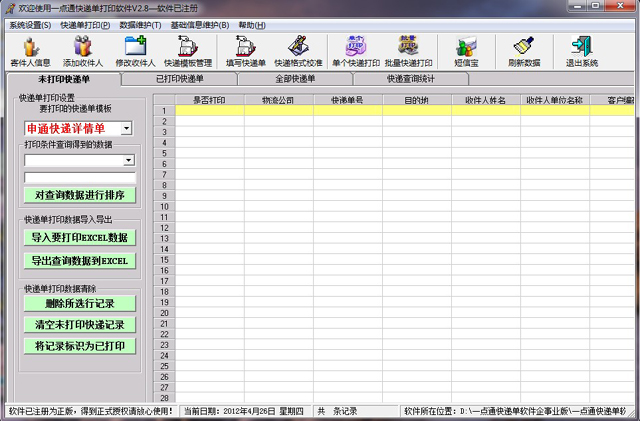Click the 填写快递单 fill waybill icon

pos(246,52)
